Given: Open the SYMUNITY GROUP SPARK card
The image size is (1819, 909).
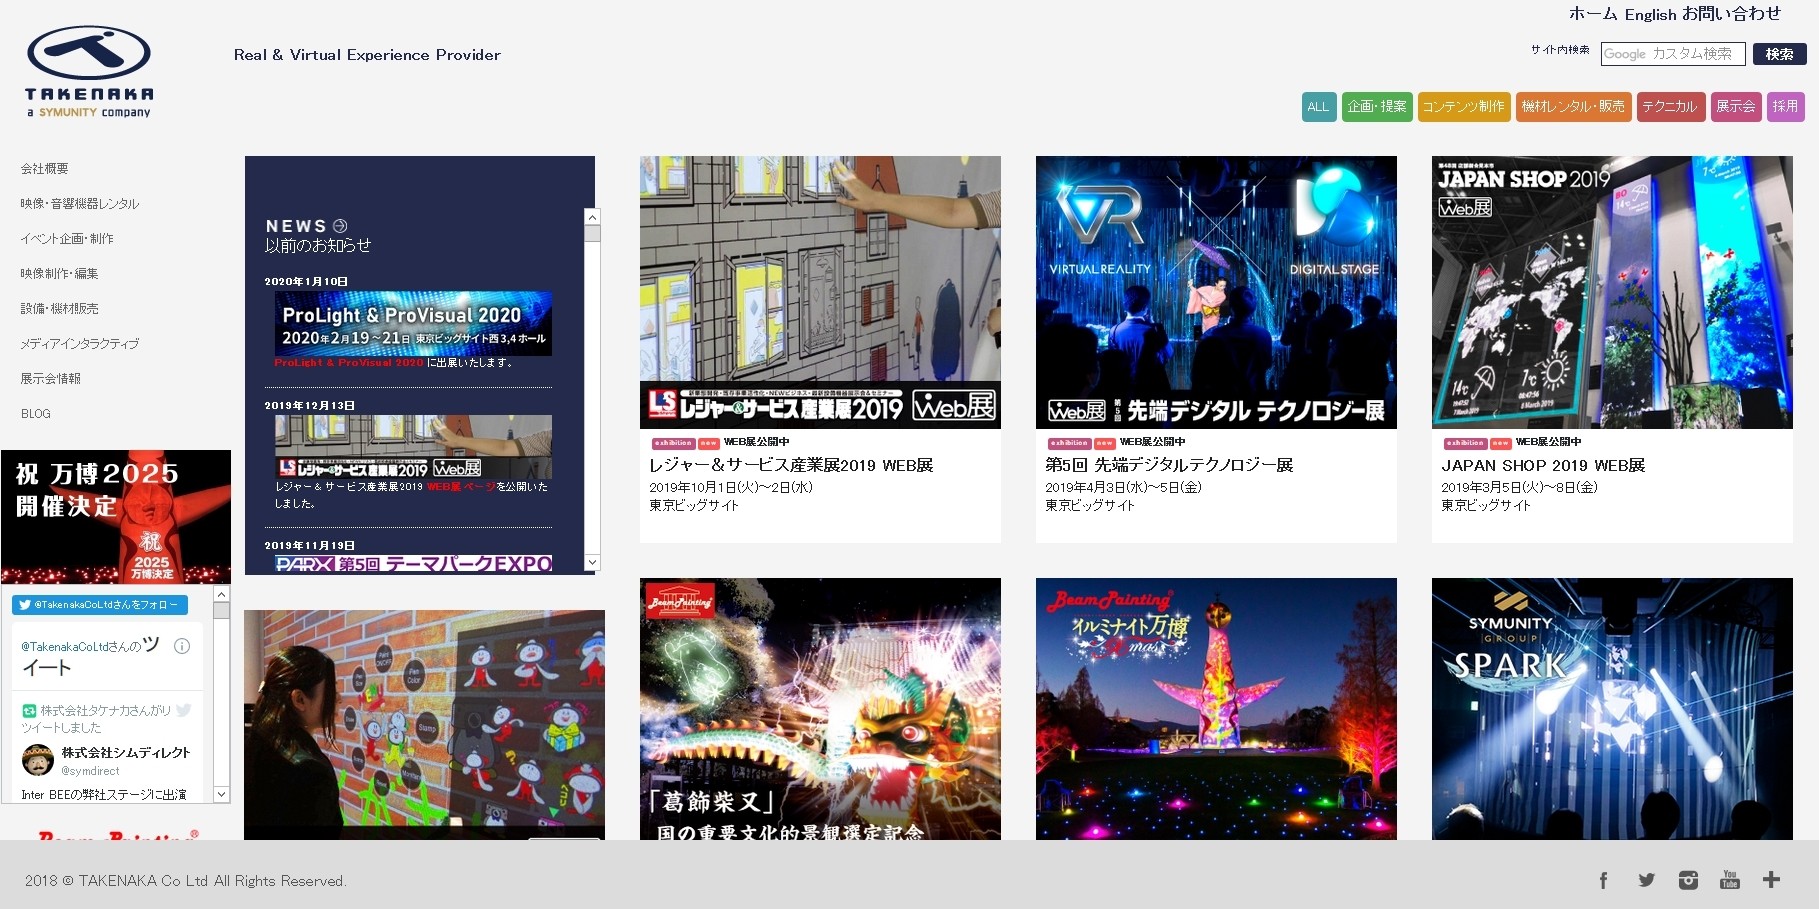Looking at the screenshot, I should 1612,709.
